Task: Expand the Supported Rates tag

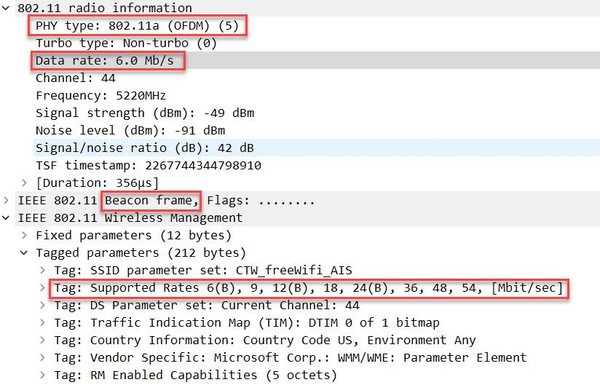Action: tap(42, 288)
